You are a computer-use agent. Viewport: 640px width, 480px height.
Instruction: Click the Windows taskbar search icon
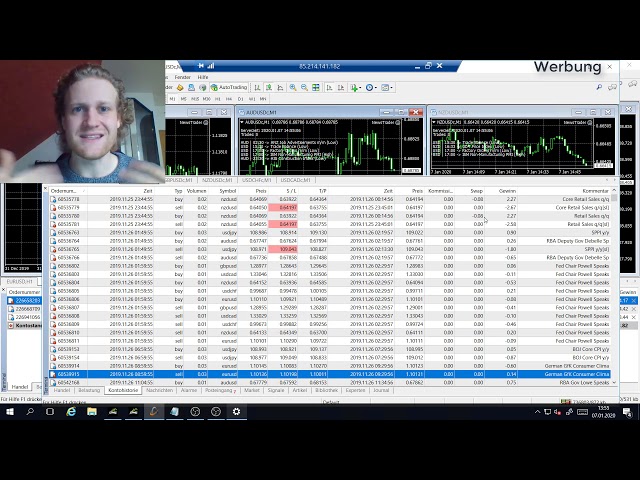30,411
